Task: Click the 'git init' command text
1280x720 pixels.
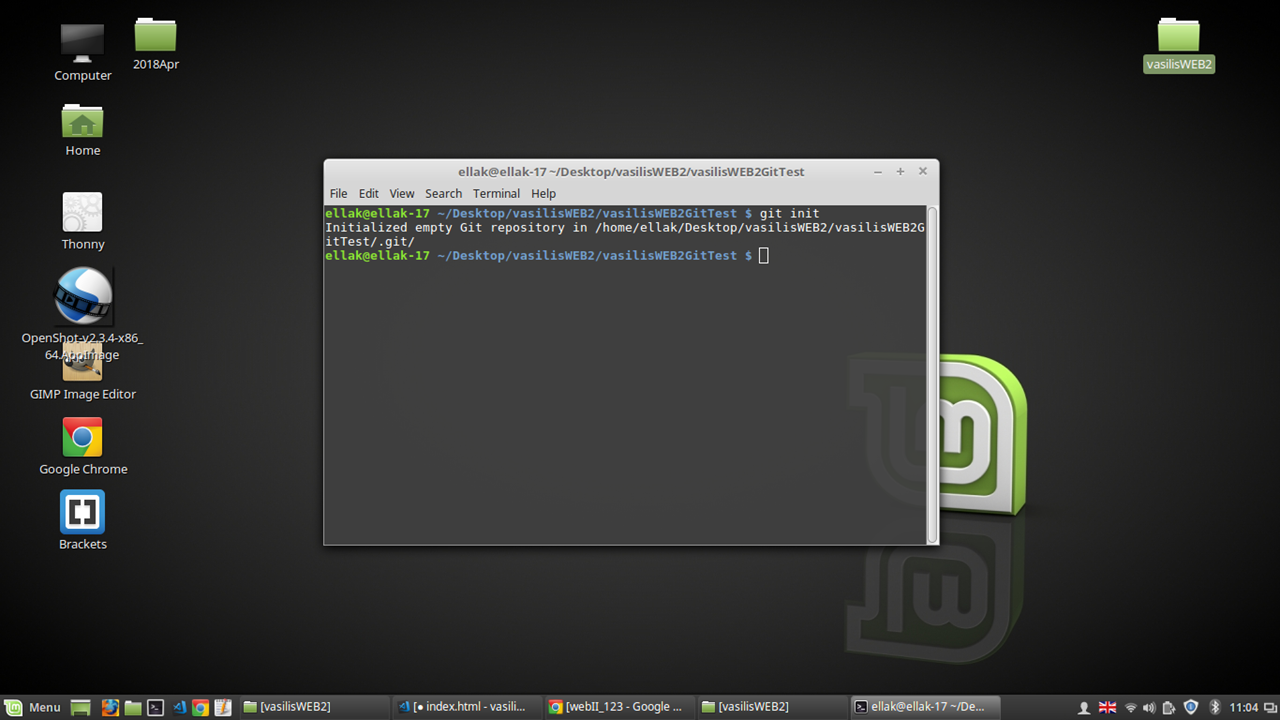Action: tap(789, 213)
